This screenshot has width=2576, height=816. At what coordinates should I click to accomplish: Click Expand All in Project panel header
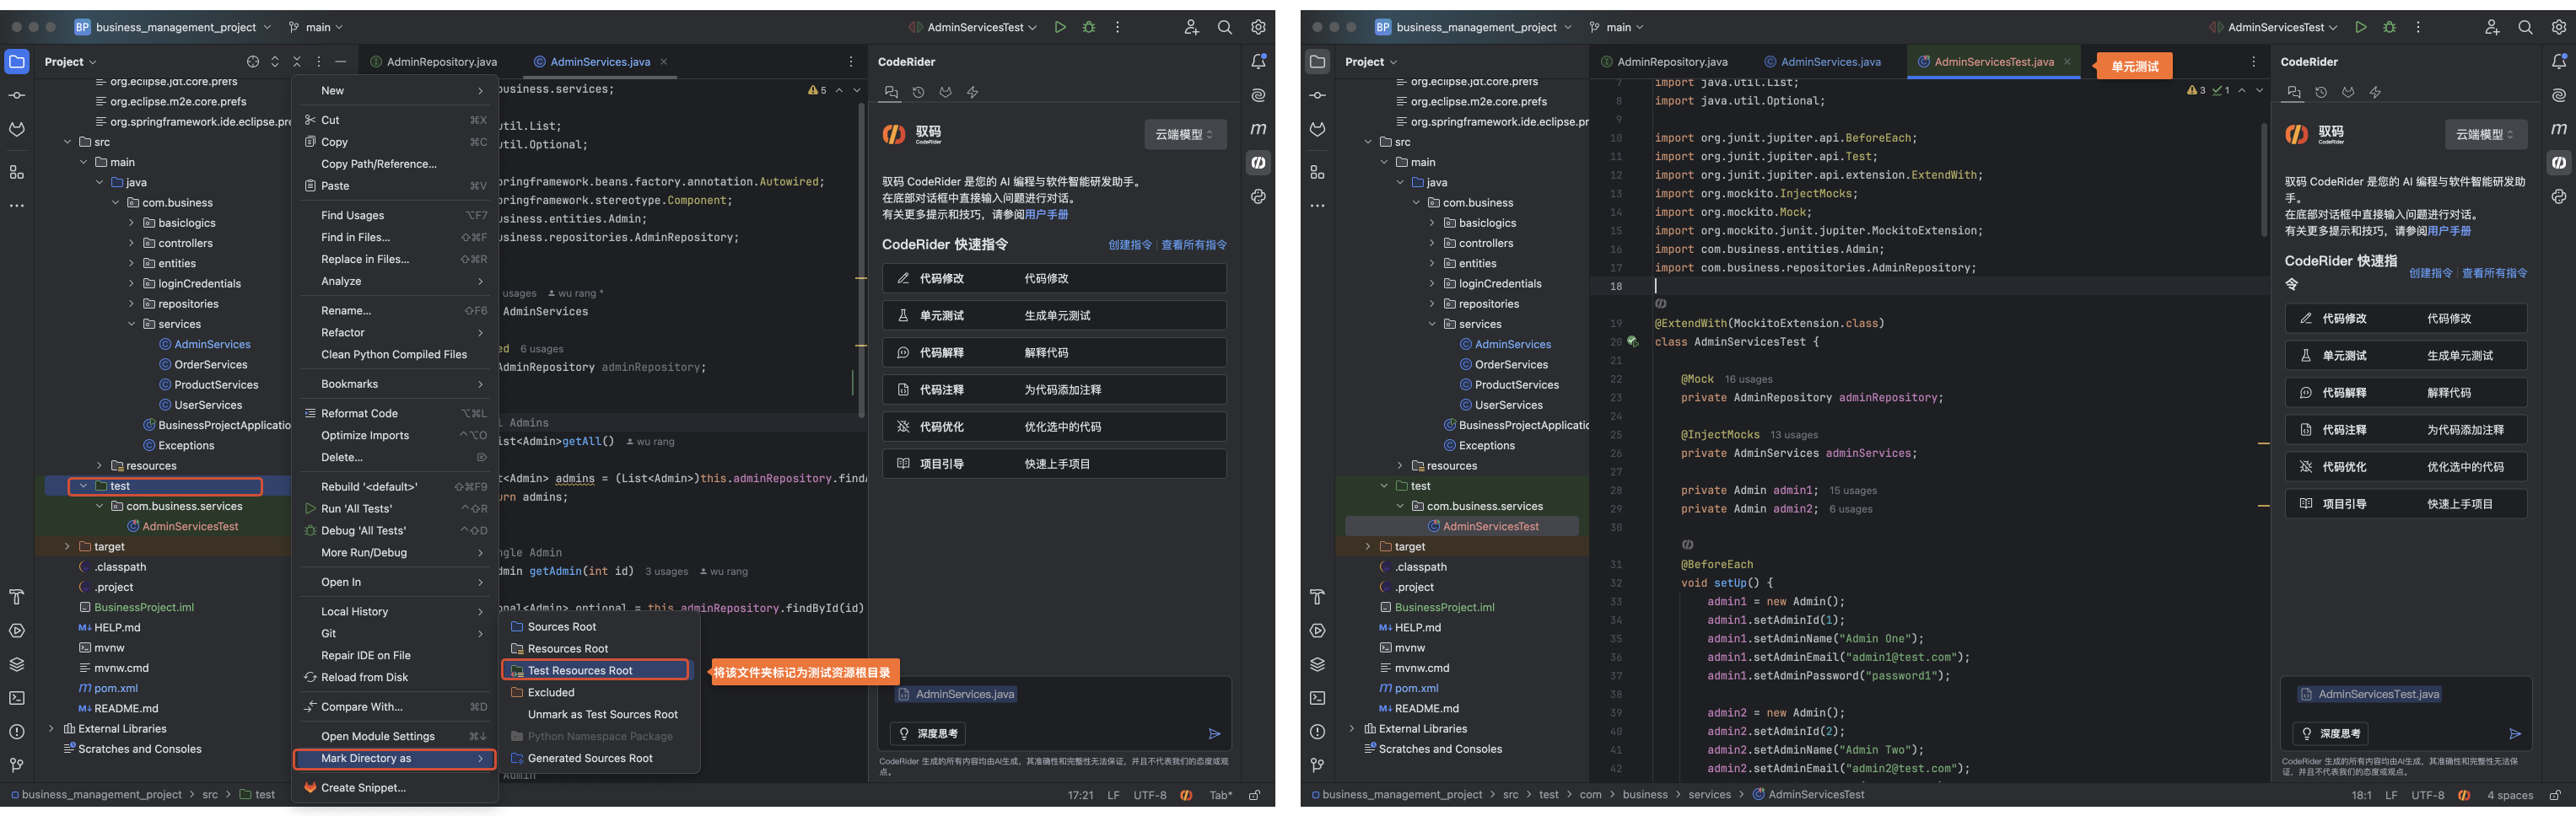pyautogui.click(x=275, y=62)
